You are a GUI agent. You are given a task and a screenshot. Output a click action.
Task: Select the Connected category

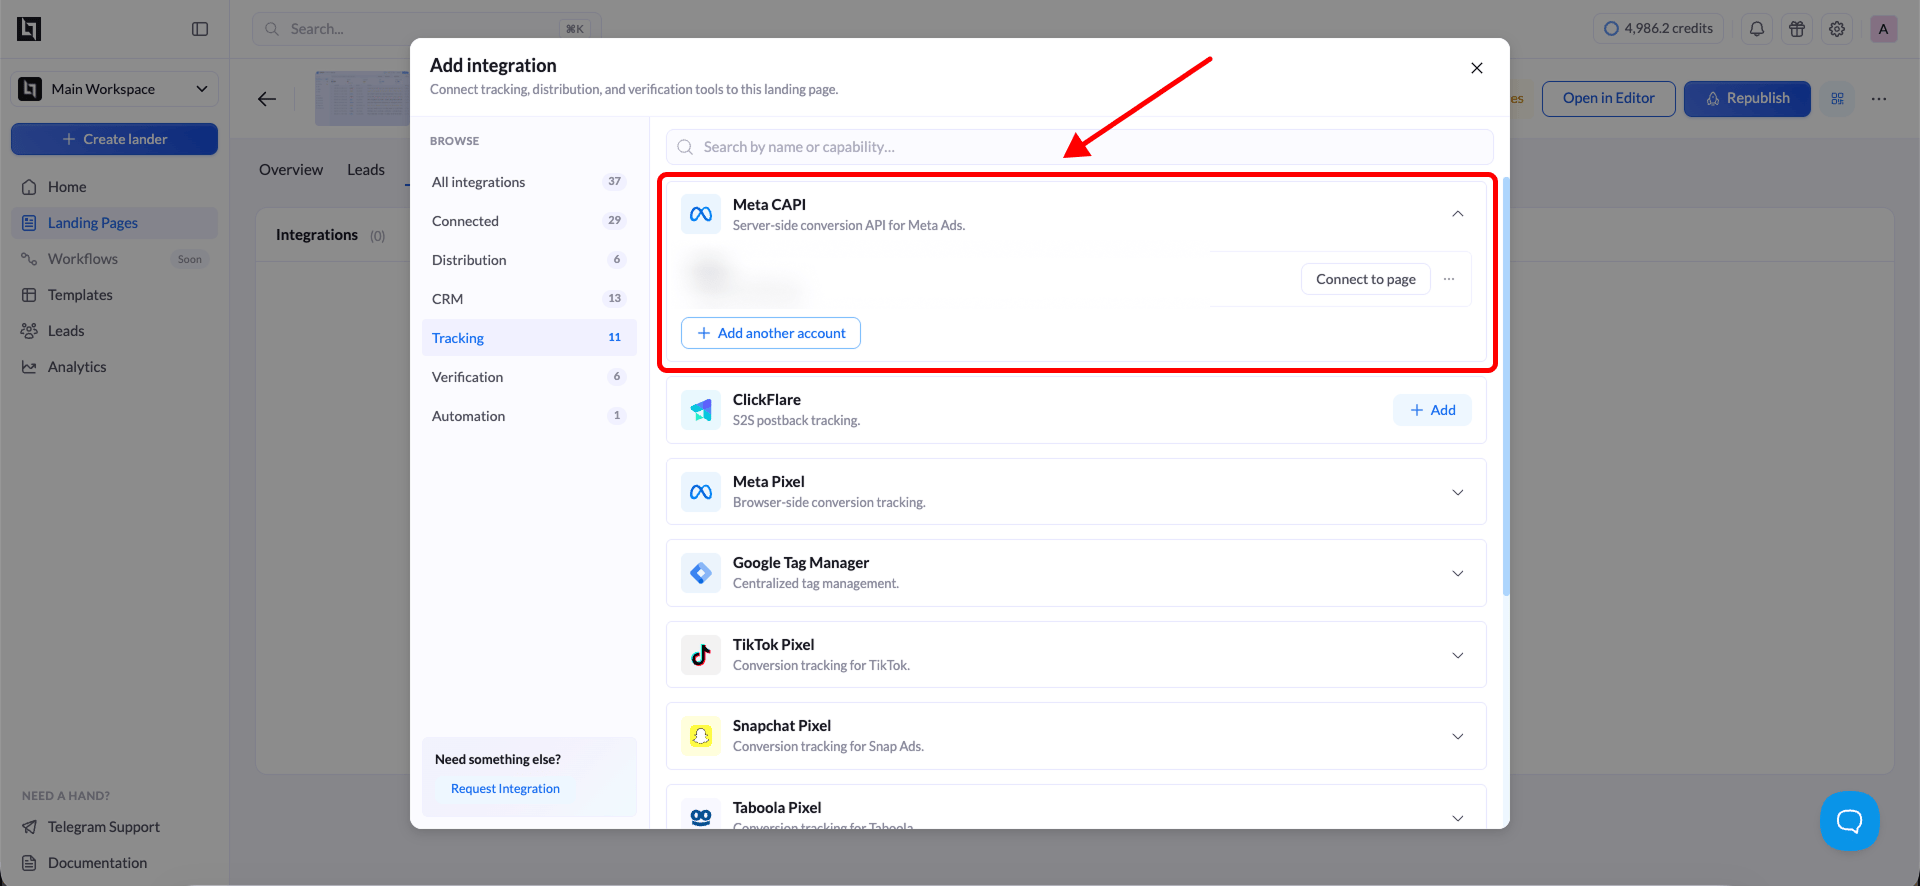tap(529, 221)
